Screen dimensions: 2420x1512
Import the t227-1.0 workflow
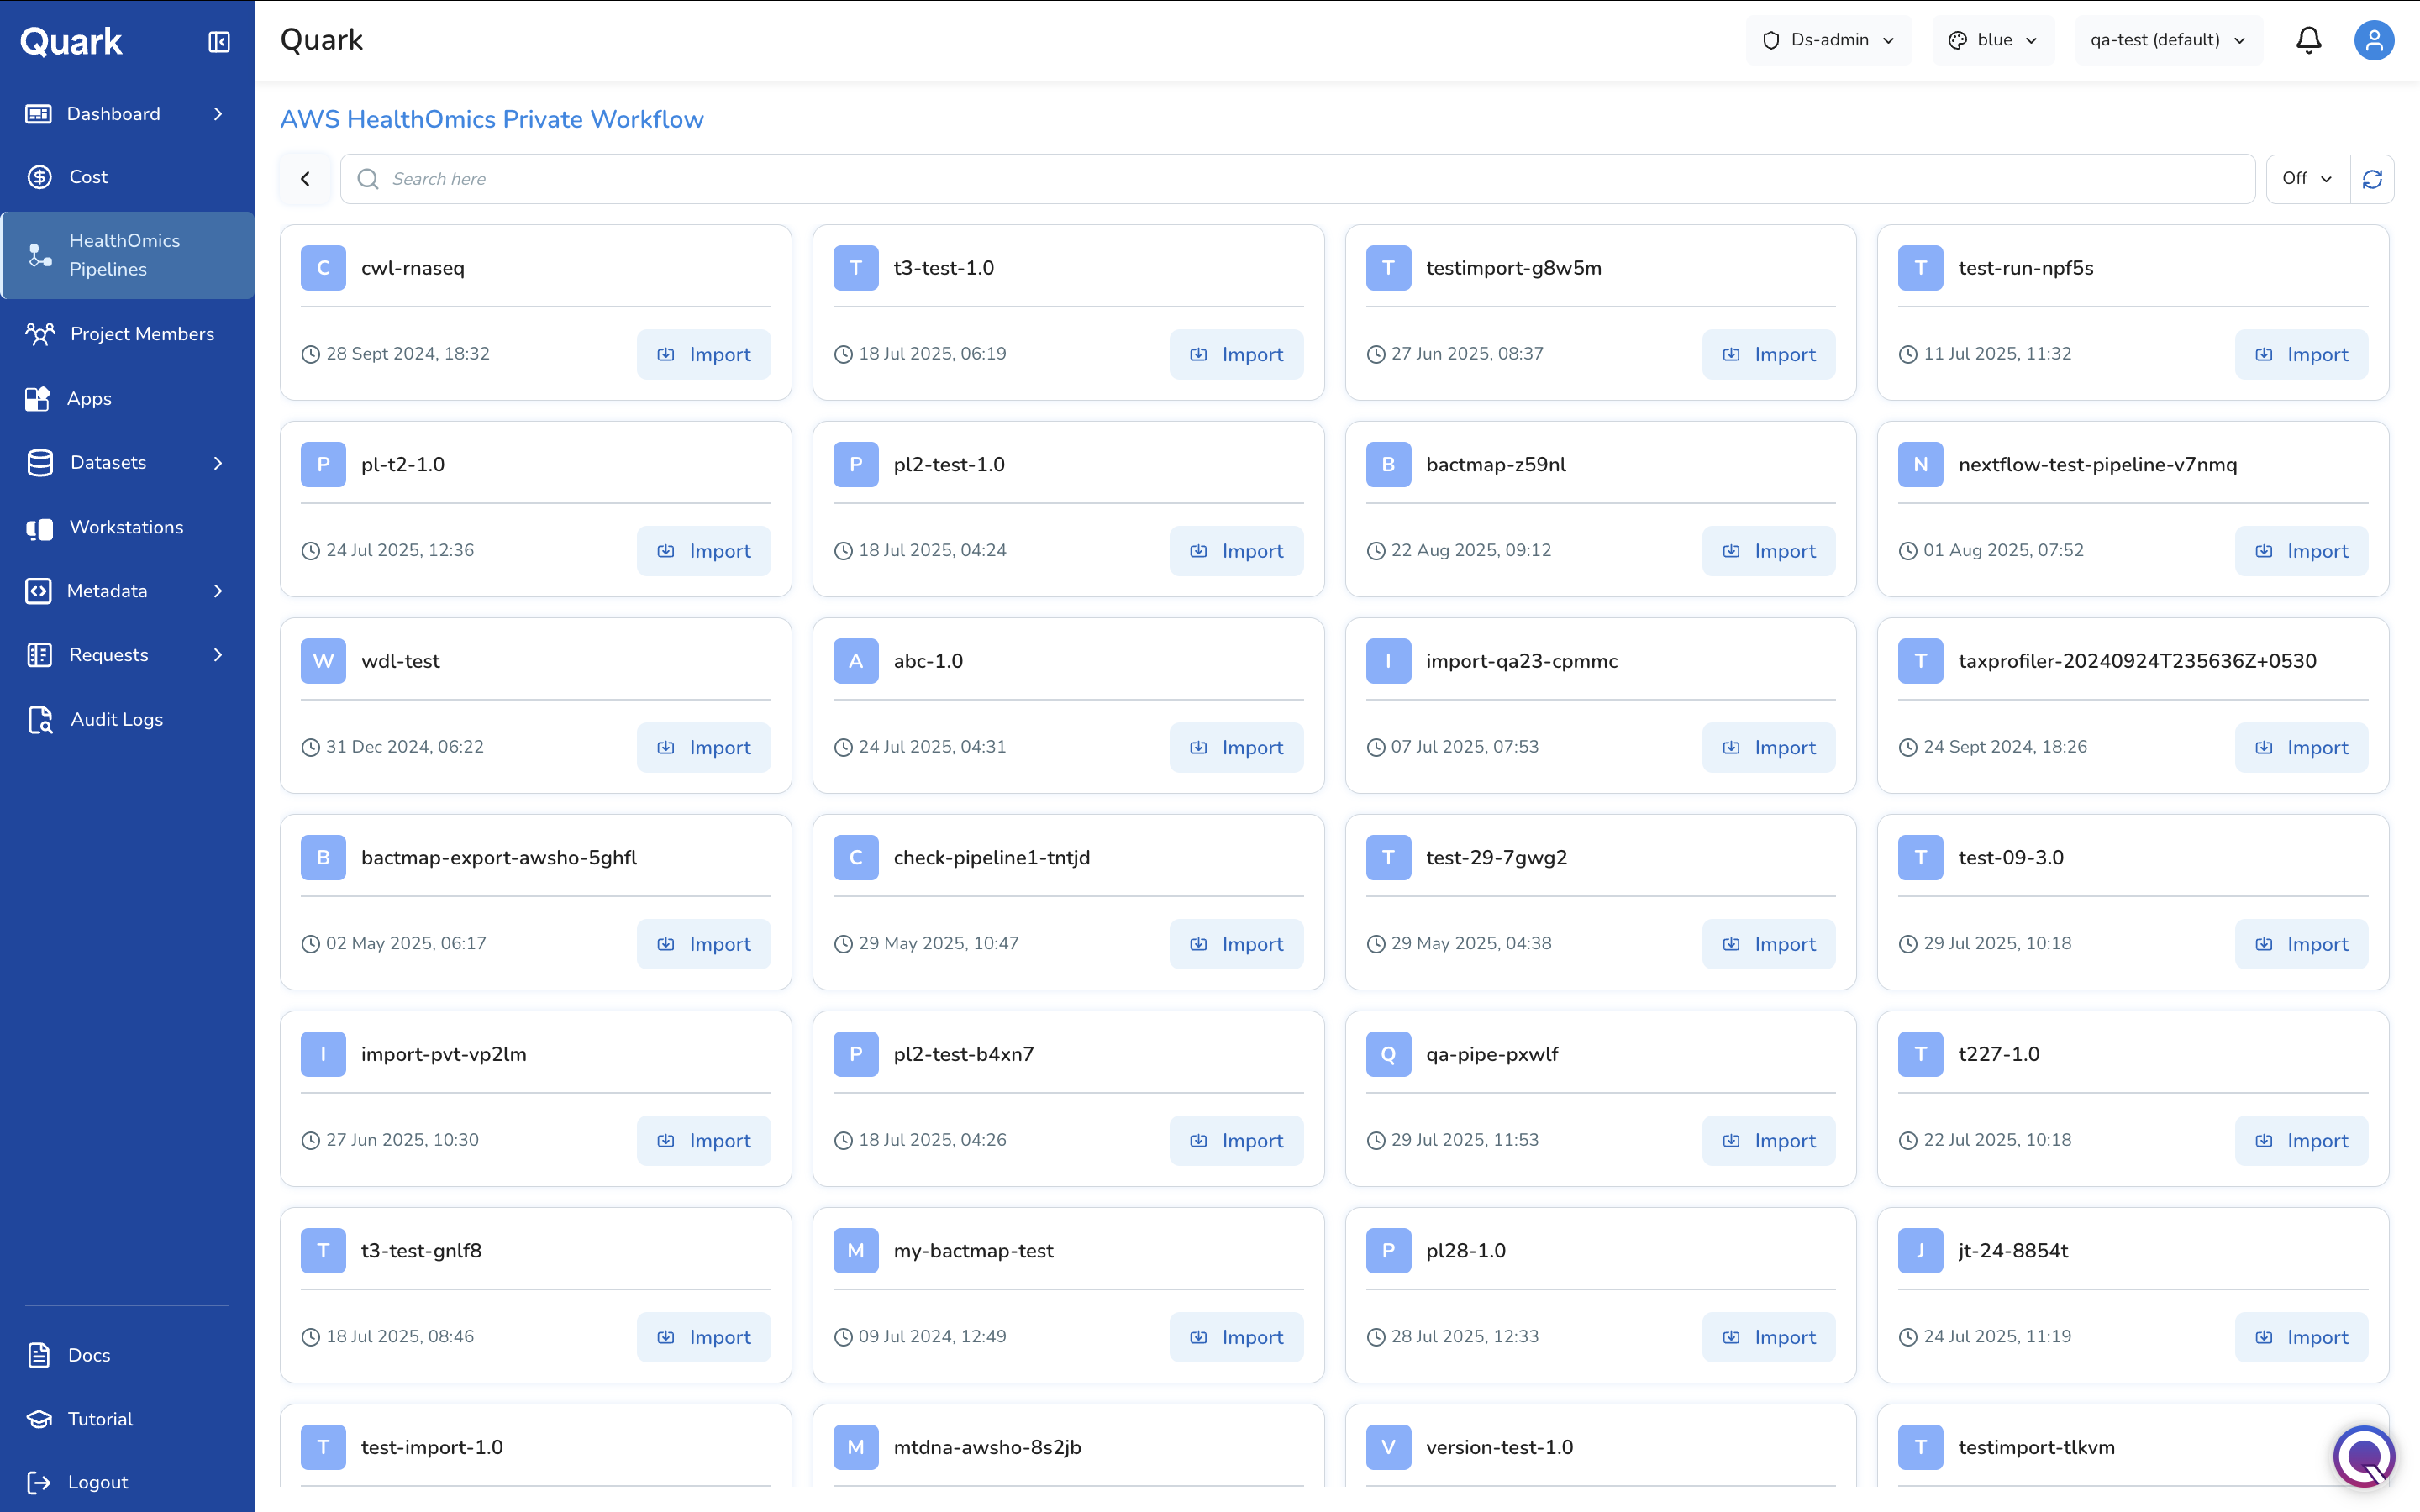pos(2301,1140)
